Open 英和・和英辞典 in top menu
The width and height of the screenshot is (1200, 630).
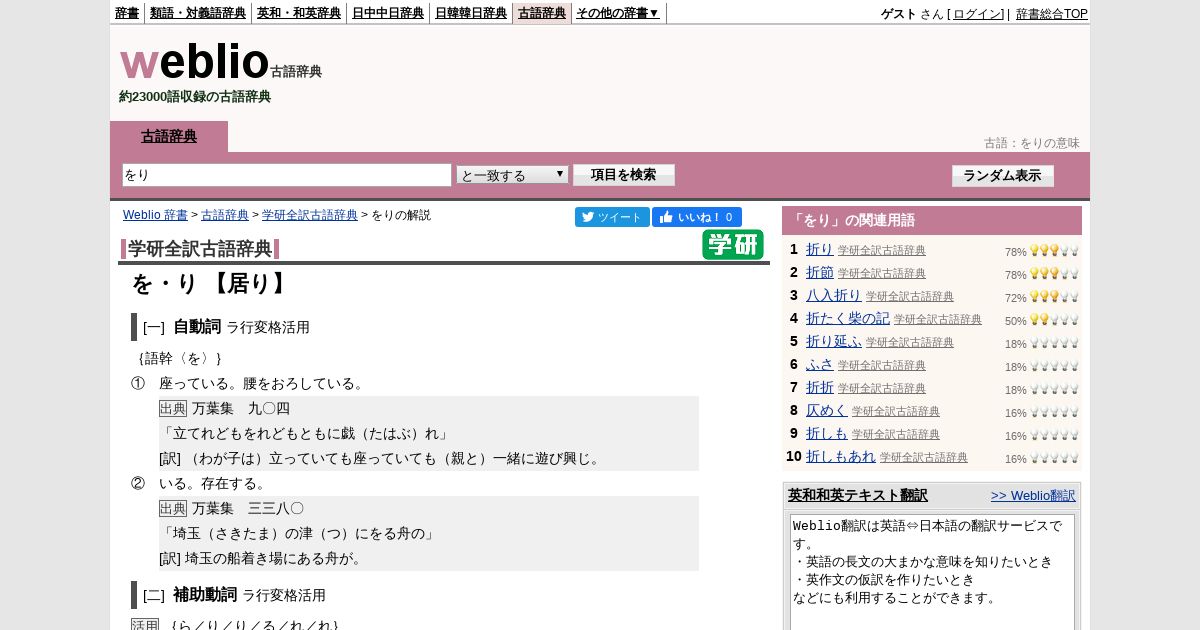click(x=299, y=13)
